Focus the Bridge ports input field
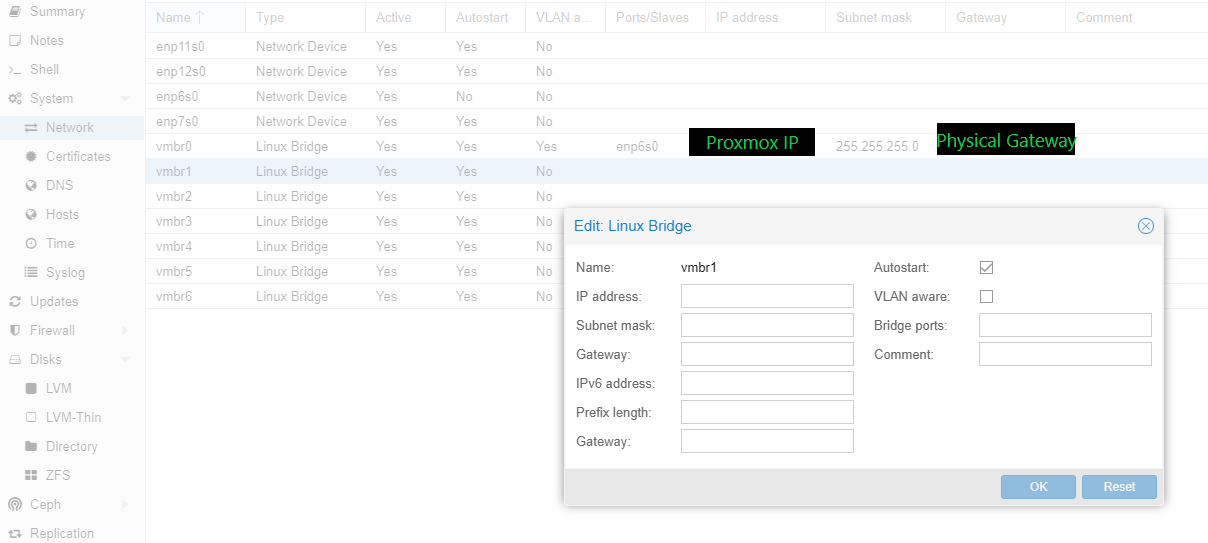The width and height of the screenshot is (1208, 543). coord(1065,325)
